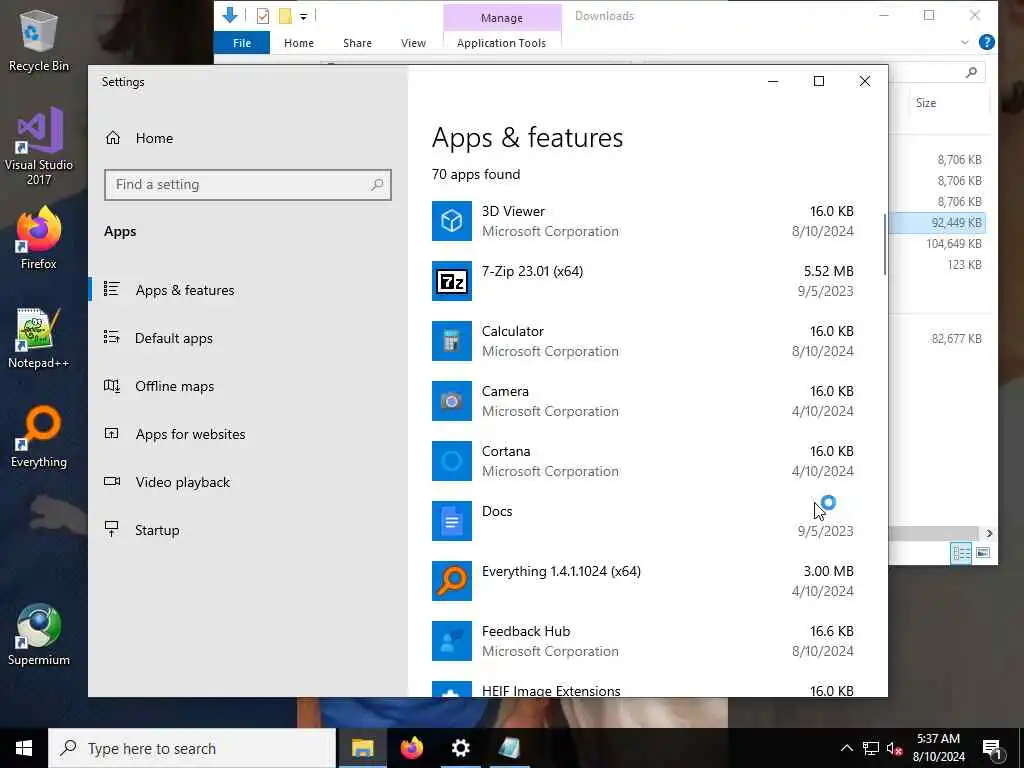Click the Camera app icon
1024x768 pixels.
coord(451,402)
